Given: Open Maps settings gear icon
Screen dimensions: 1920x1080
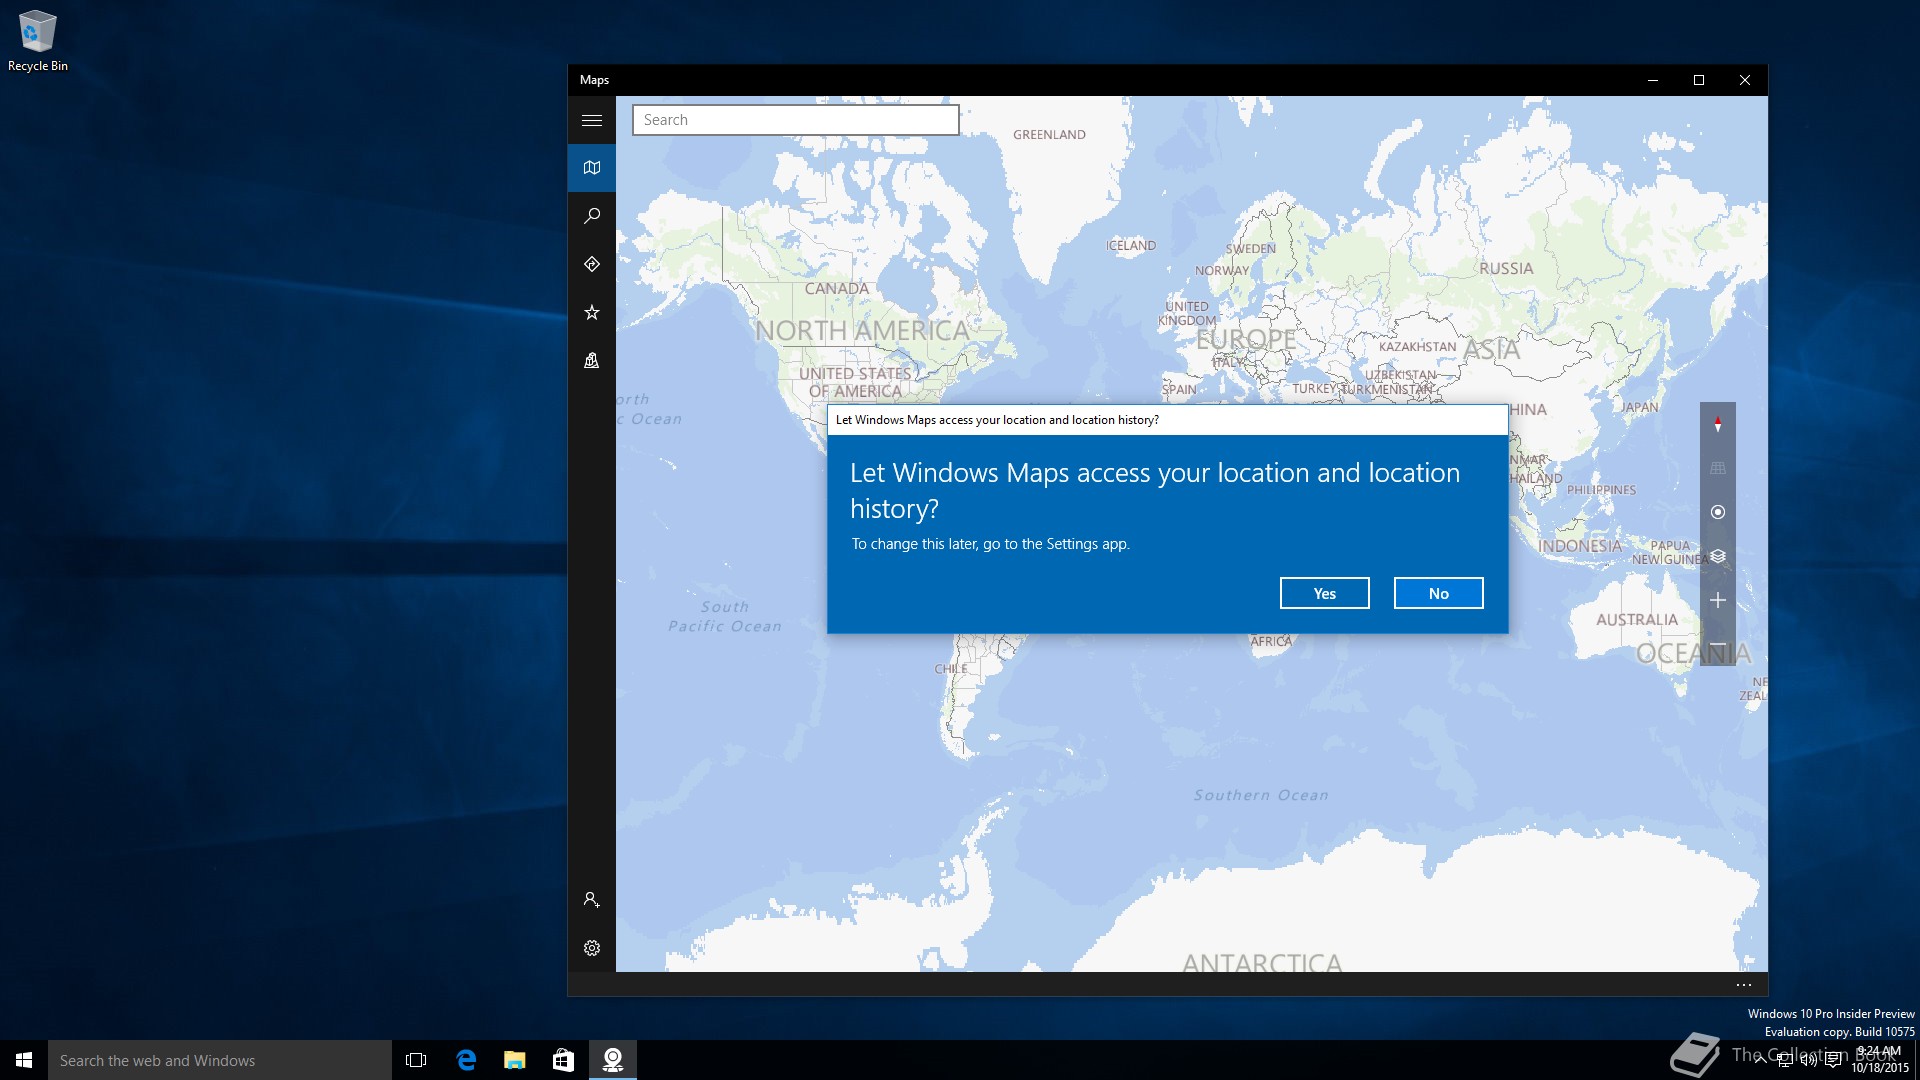Looking at the screenshot, I should point(592,948).
